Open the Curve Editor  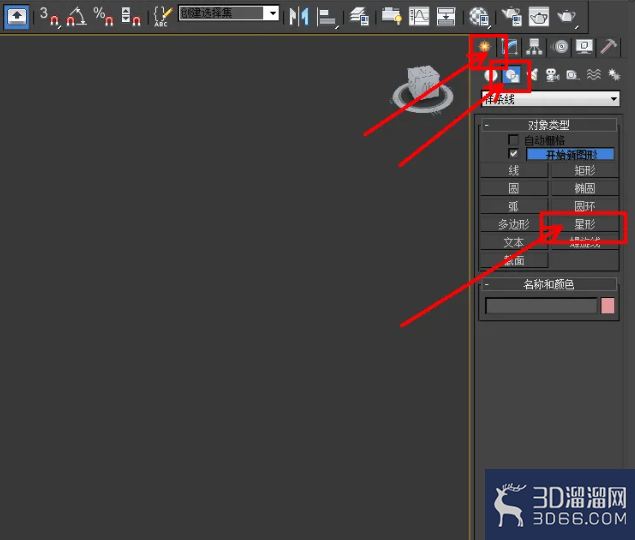419,17
